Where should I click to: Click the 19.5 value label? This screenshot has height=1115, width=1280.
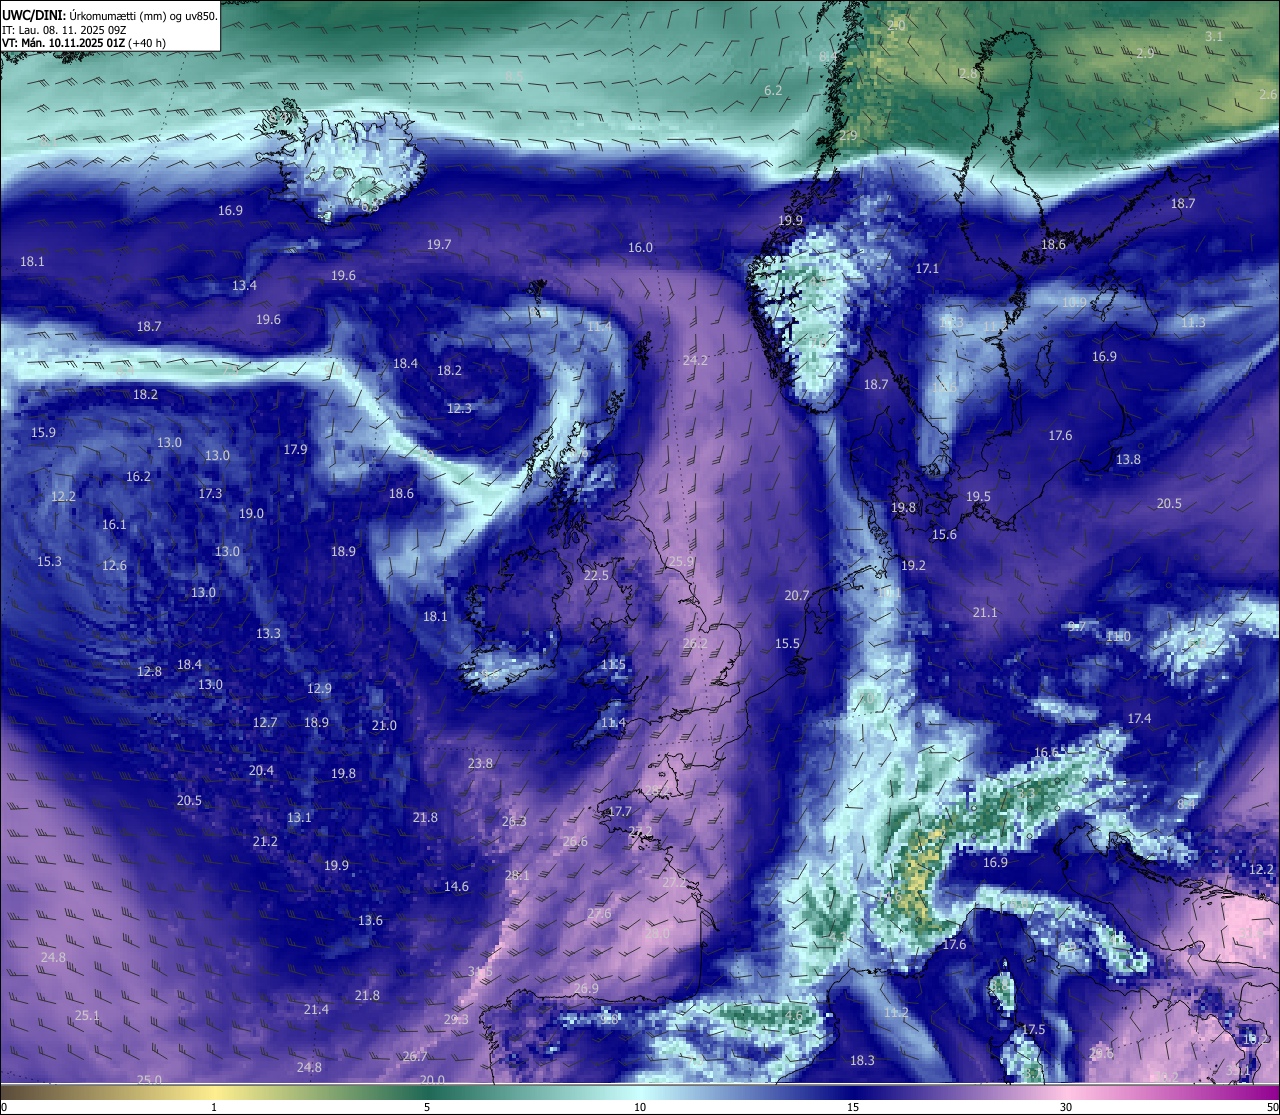point(978,497)
